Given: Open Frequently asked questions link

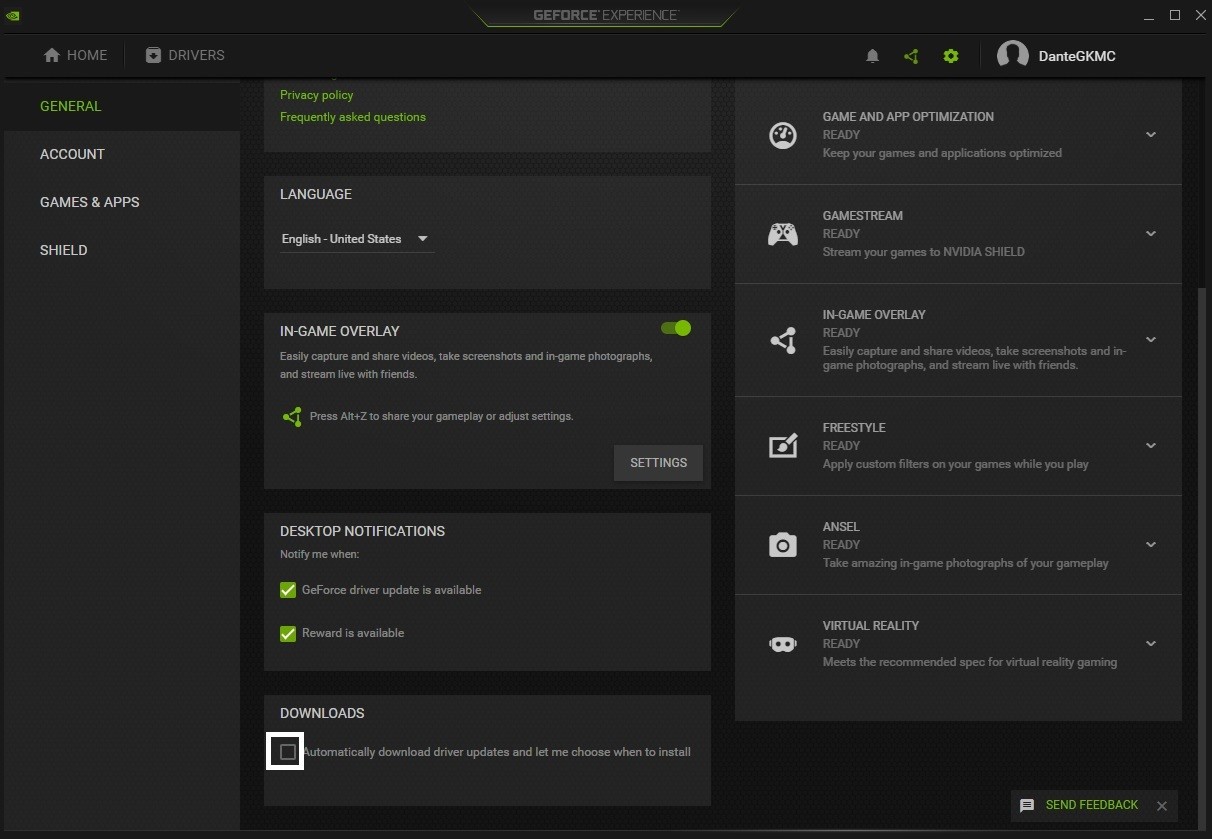Looking at the screenshot, I should pyautogui.click(x=353, y=117).
